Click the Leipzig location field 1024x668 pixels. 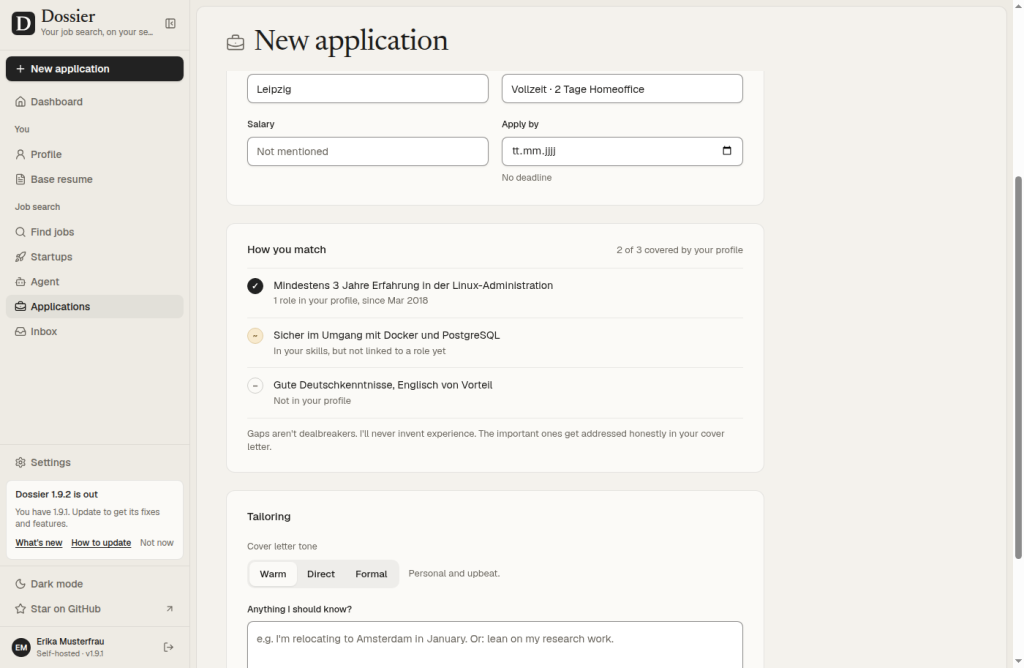point(368,89)
